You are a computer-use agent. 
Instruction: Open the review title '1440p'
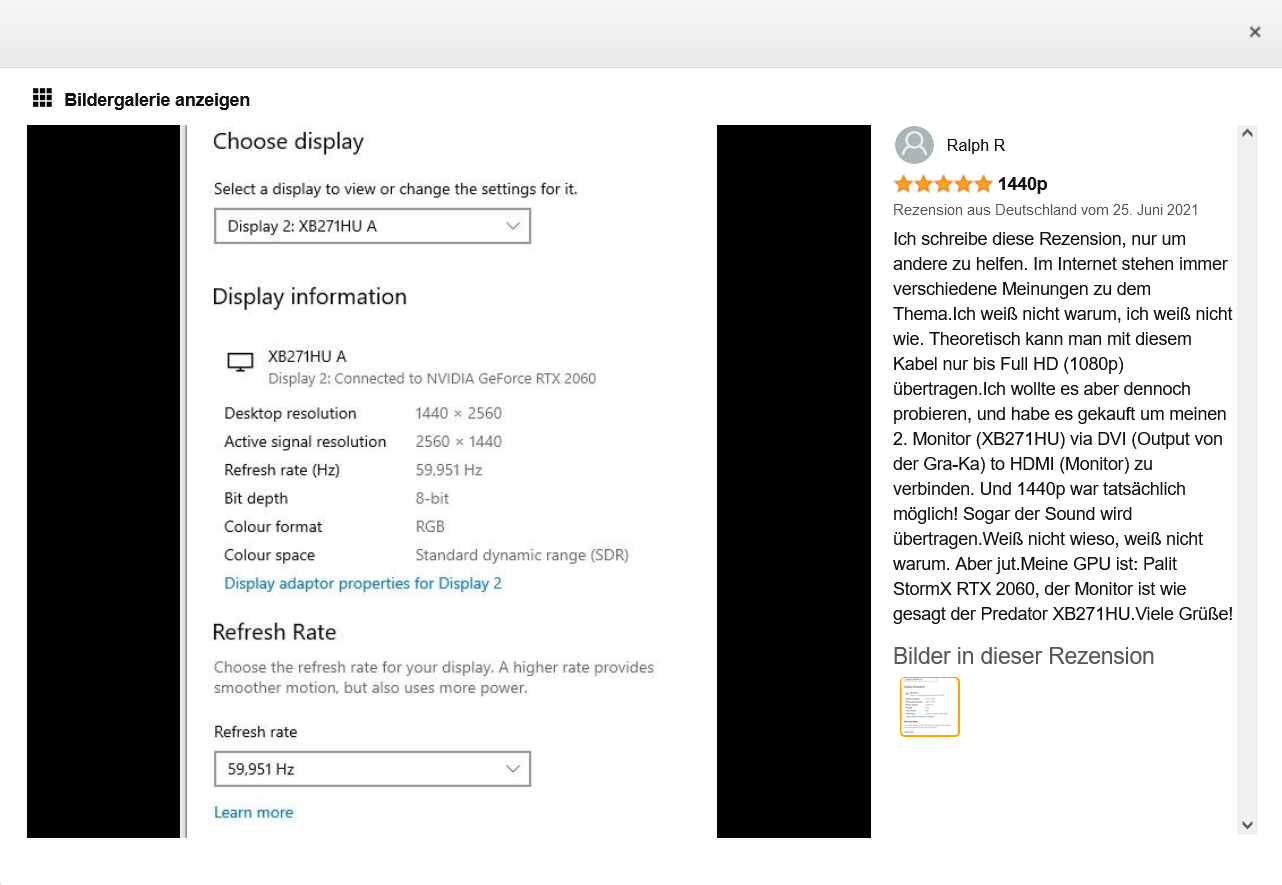tap(1023, 184)
